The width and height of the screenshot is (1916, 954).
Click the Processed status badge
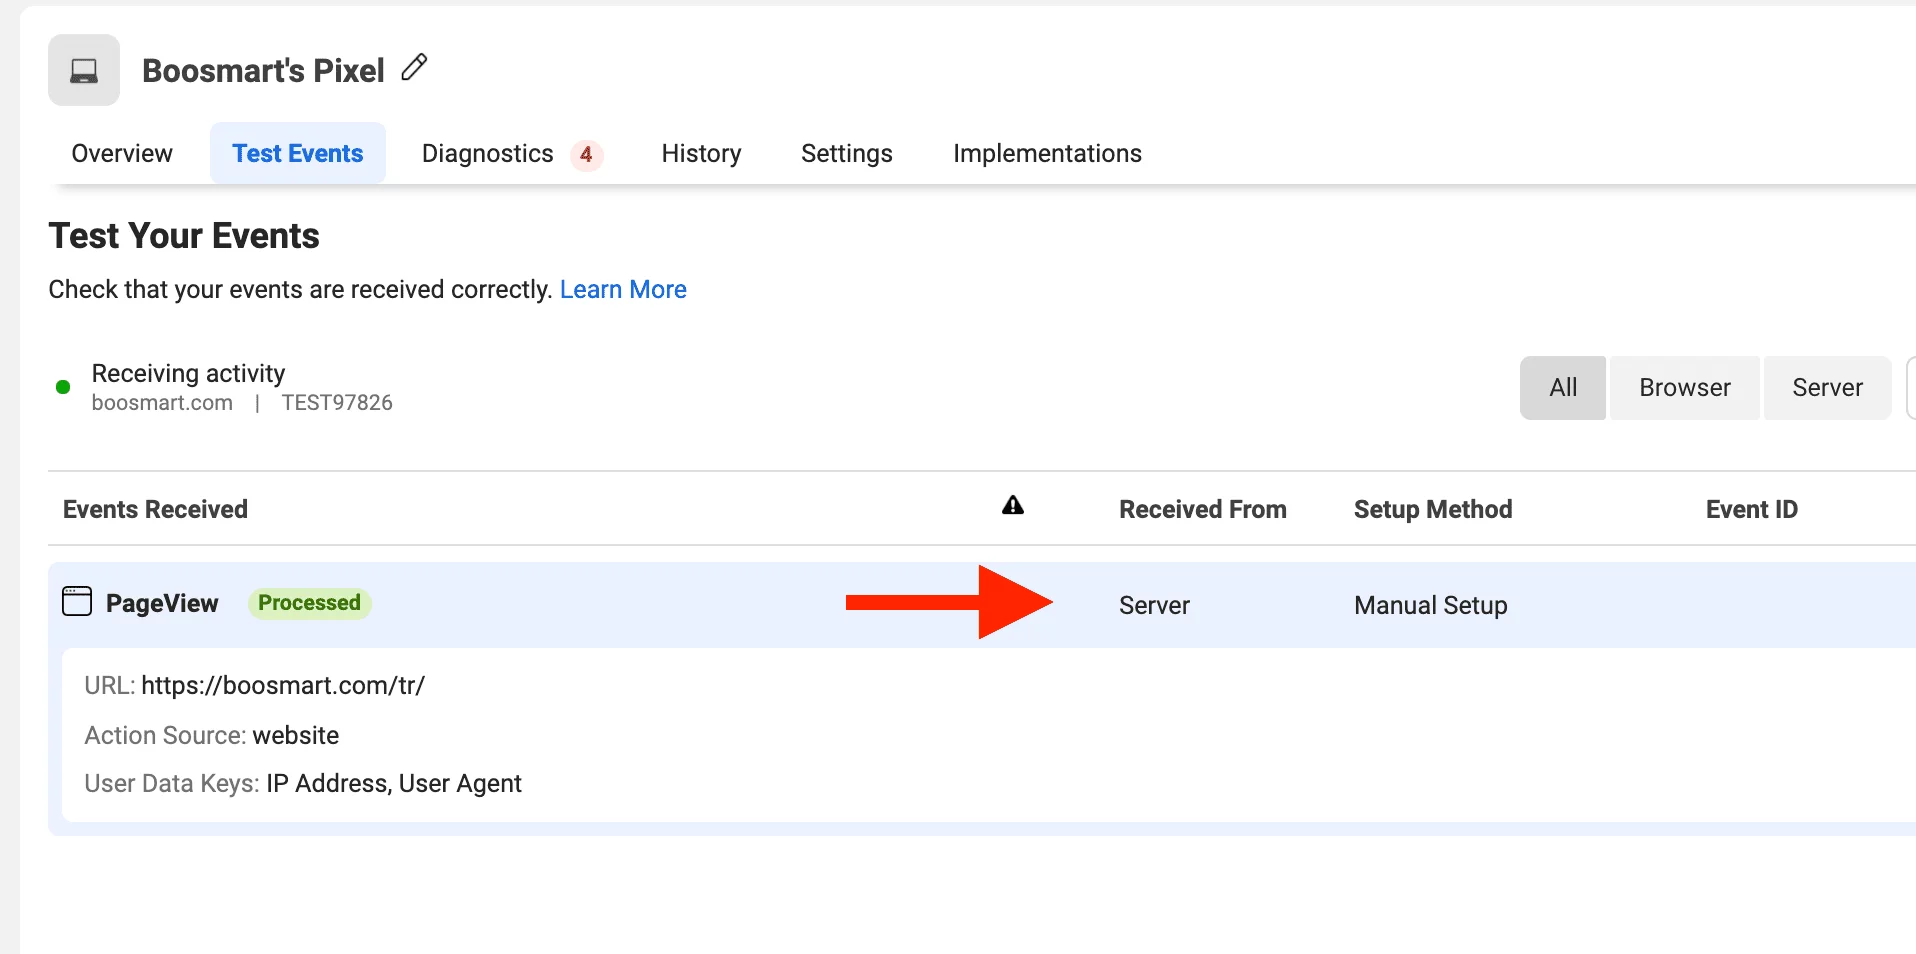[310, 603]
